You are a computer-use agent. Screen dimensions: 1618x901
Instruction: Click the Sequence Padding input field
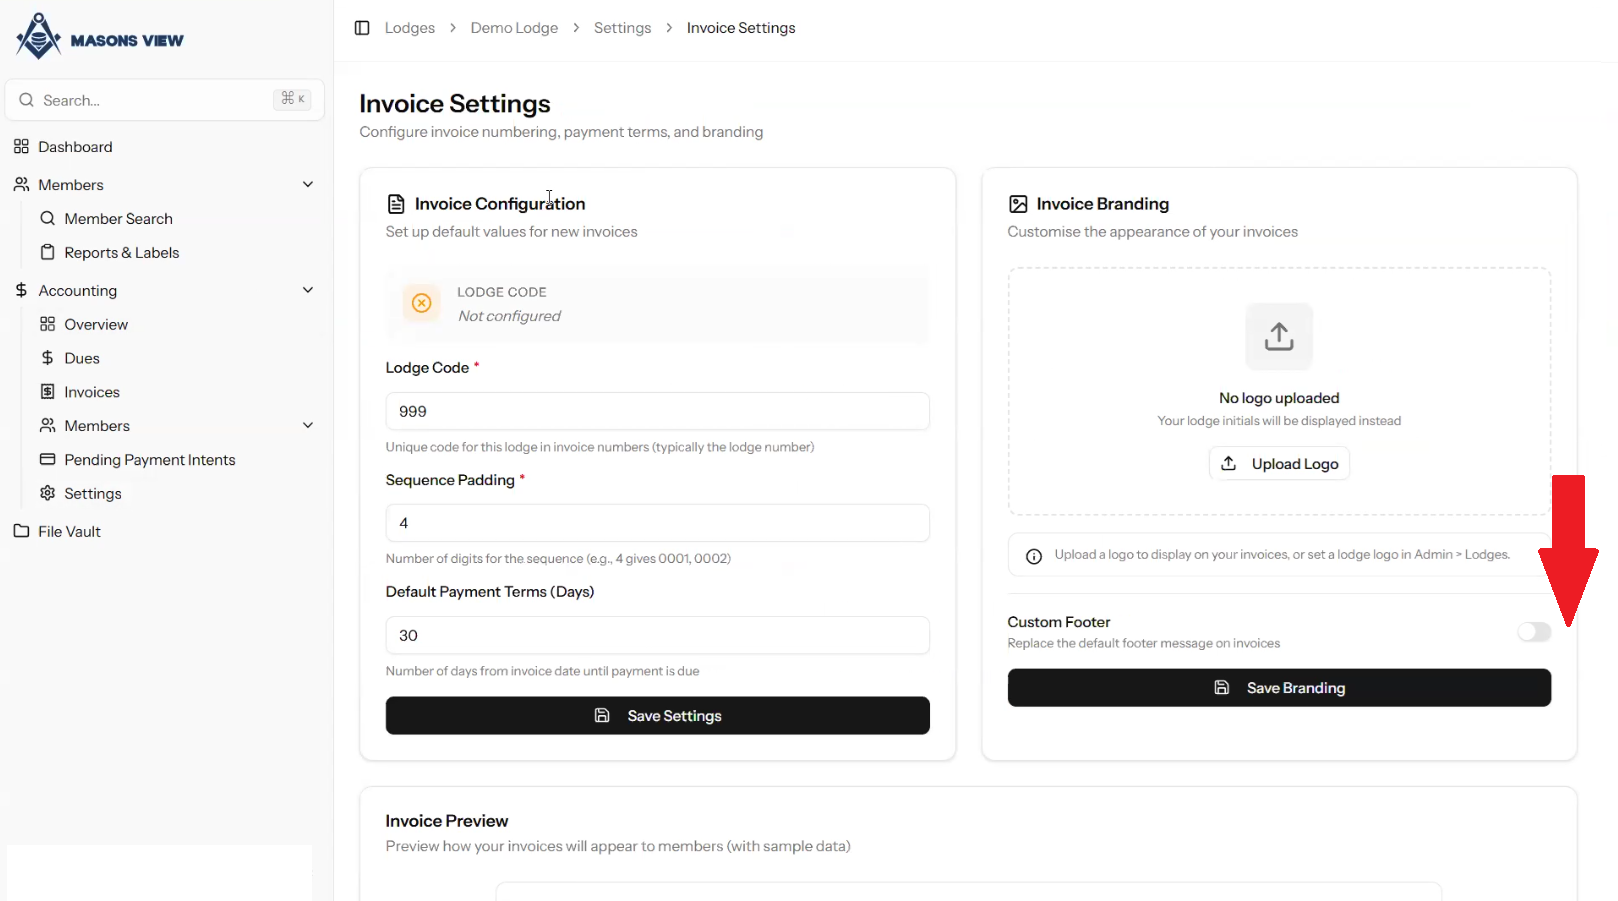657,523
